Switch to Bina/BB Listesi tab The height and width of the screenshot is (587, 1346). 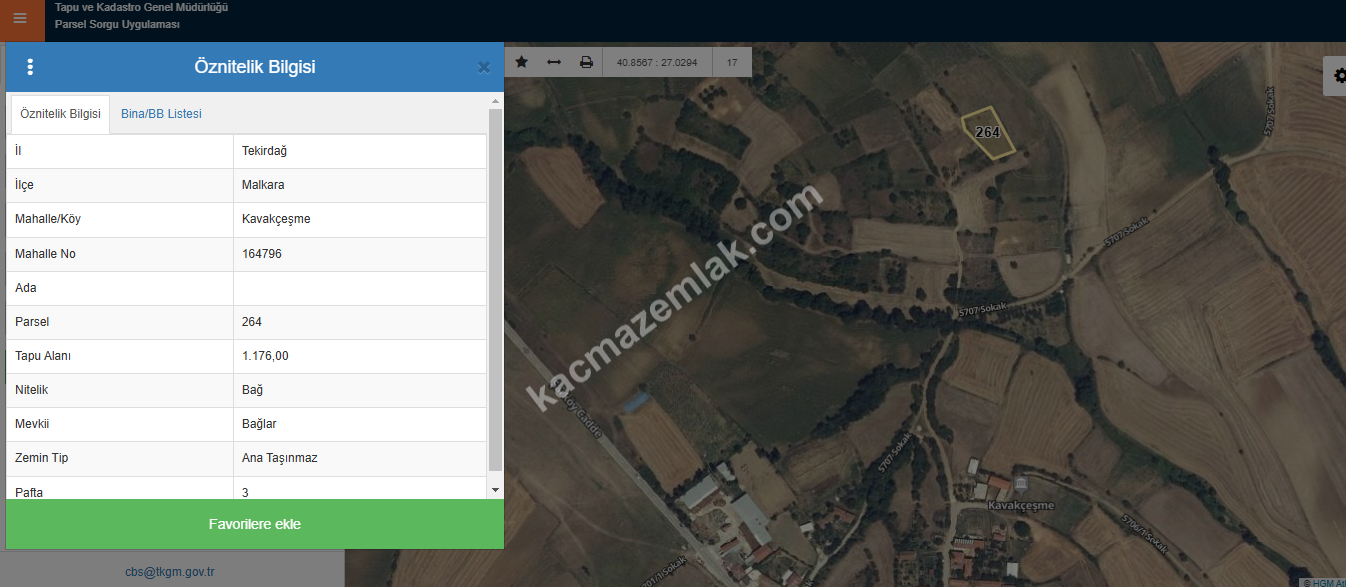pyautogui.click(x=161, y=114)
